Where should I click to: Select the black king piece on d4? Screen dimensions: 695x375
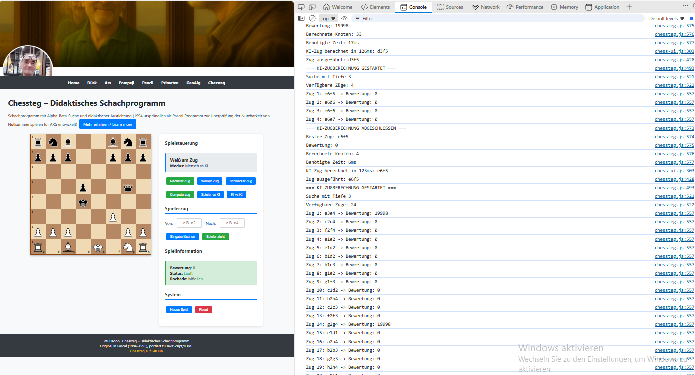(x=83, y=203)
